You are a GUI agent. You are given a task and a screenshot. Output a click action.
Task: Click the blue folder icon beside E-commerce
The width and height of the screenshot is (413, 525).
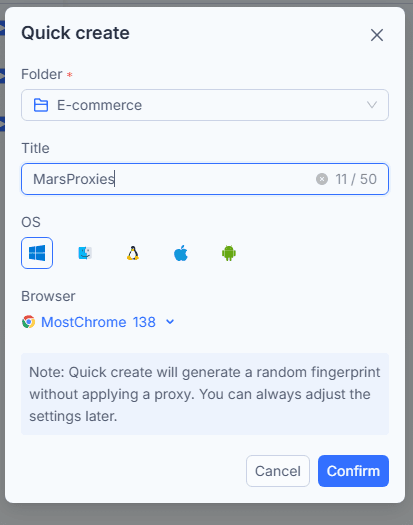pyautogui.click(x=41, y=105)
